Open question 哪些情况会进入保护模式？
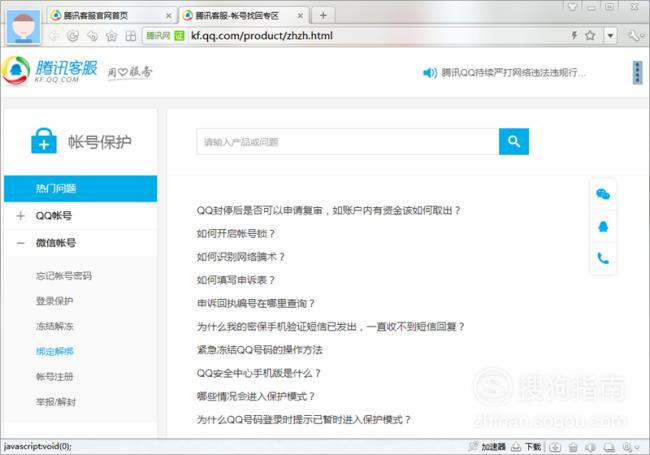This screenshot has height=455, width=650. (256, 396)
